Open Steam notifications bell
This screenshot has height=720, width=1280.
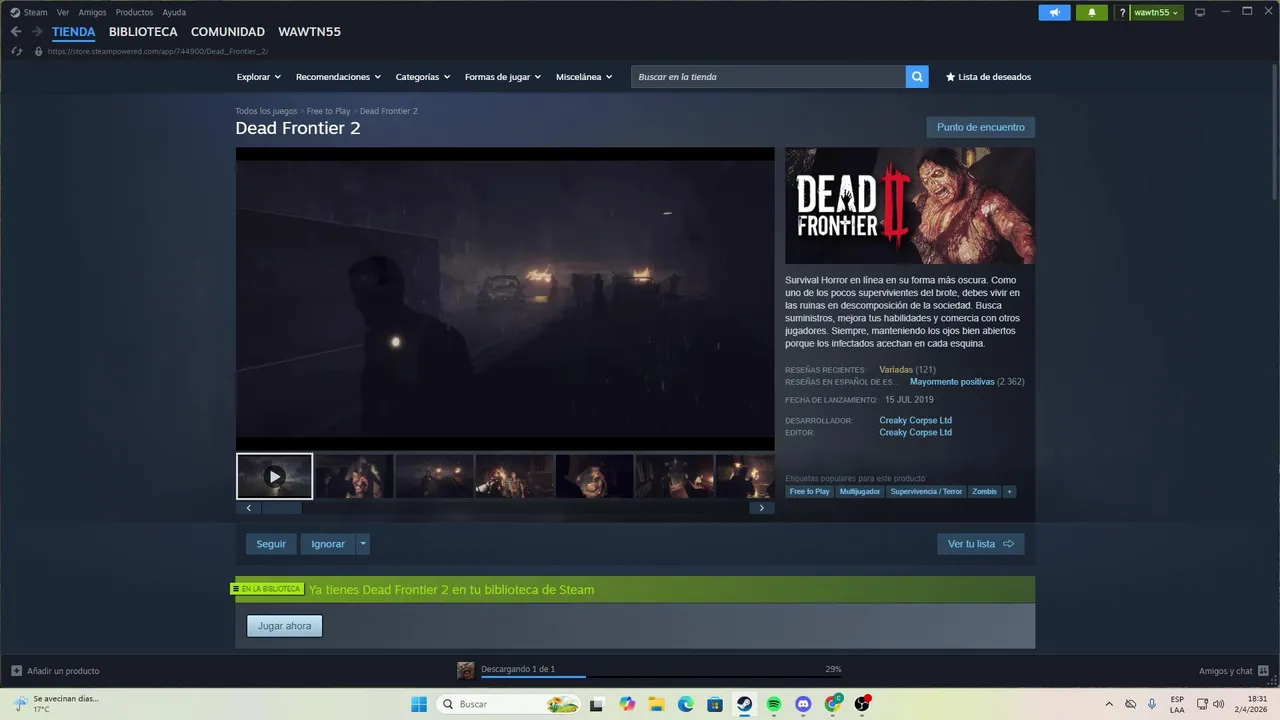[x=1091, y=12]
